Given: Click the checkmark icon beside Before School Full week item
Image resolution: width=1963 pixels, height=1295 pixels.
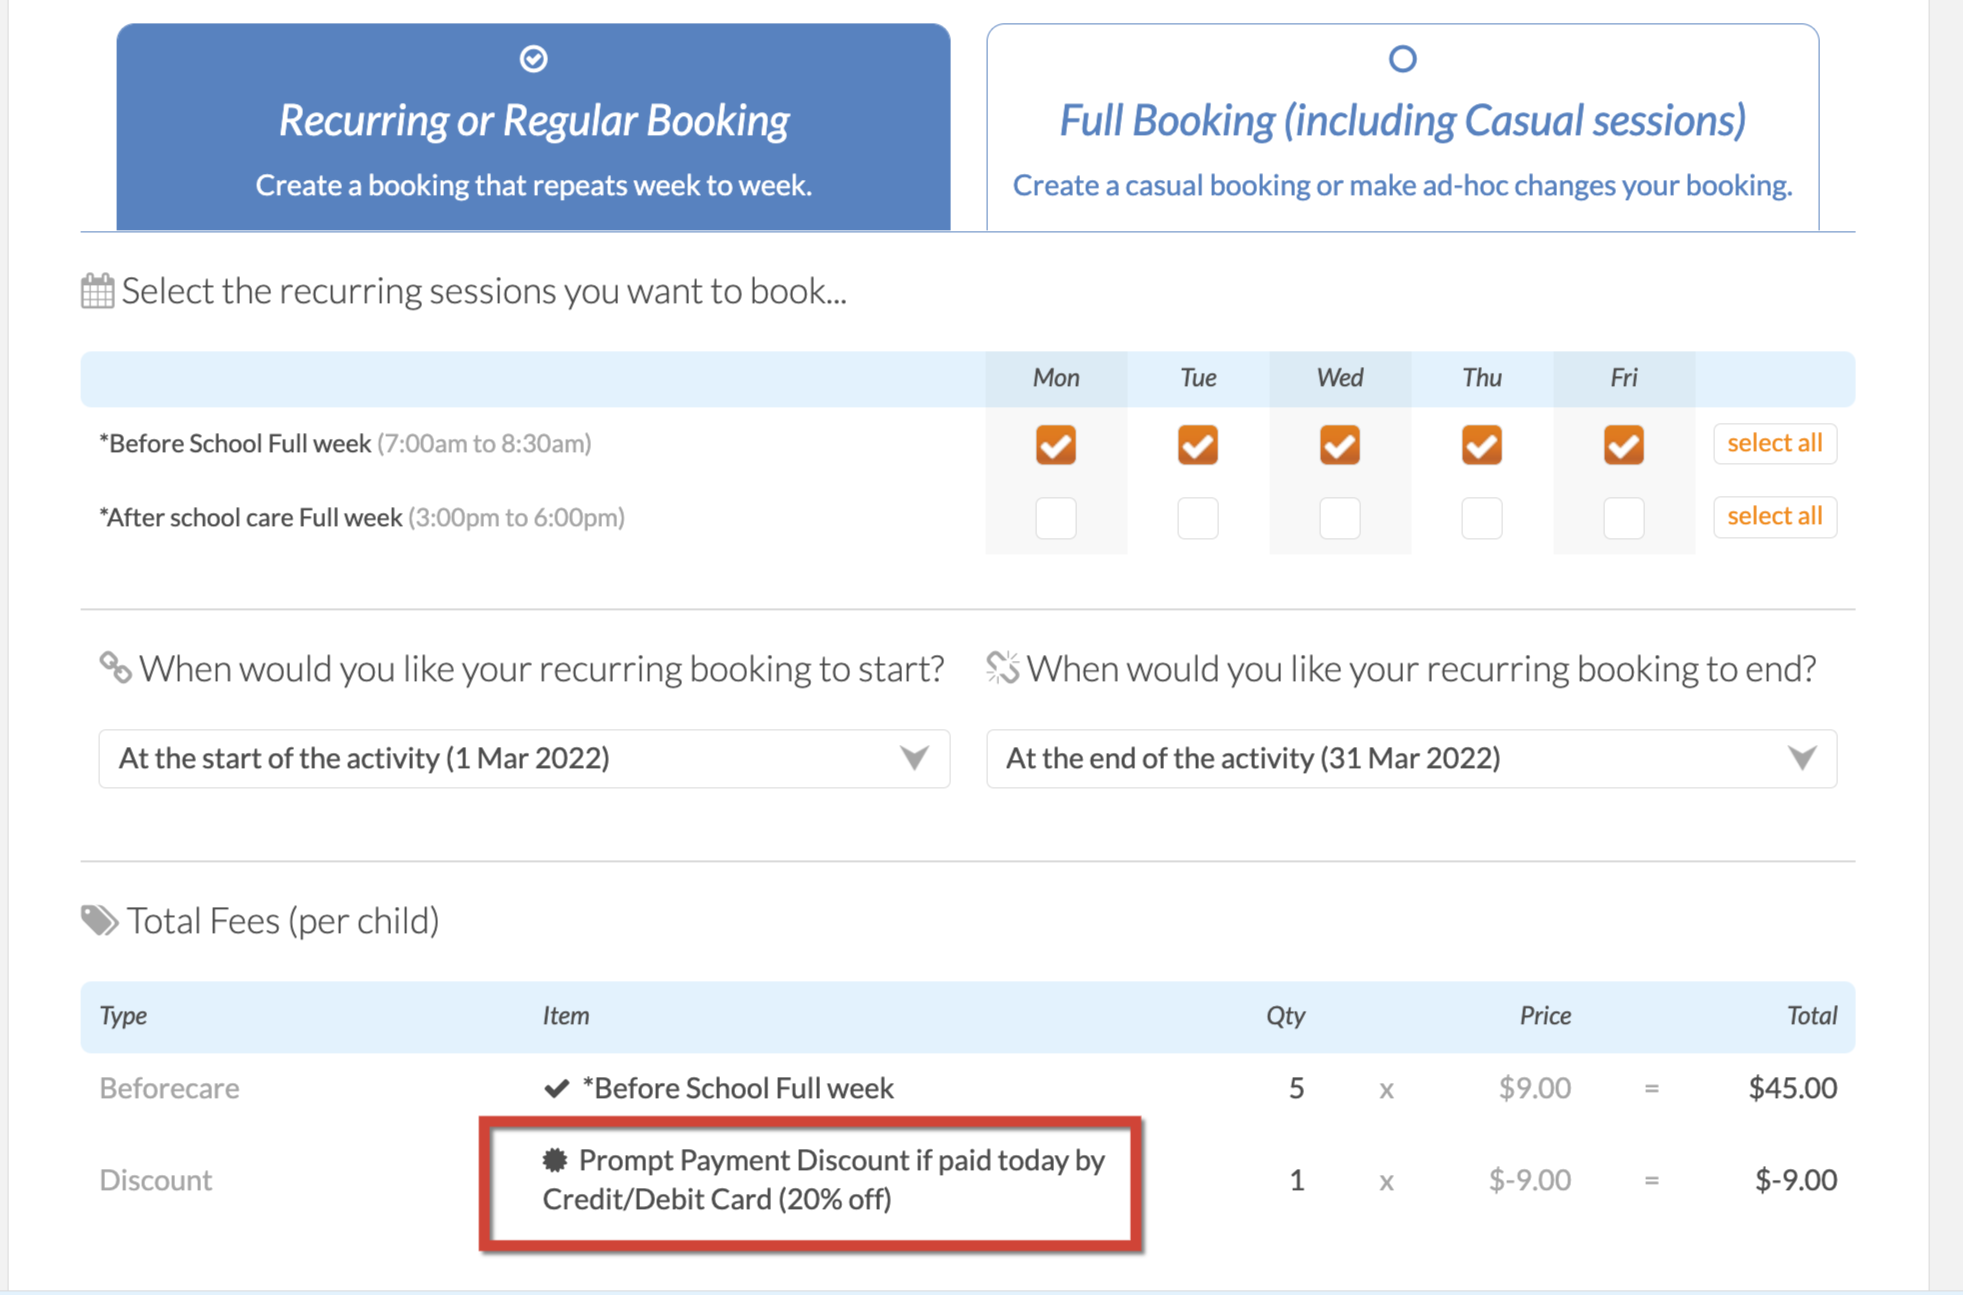Looking at the screenshot, I should tap(557, 1088).
